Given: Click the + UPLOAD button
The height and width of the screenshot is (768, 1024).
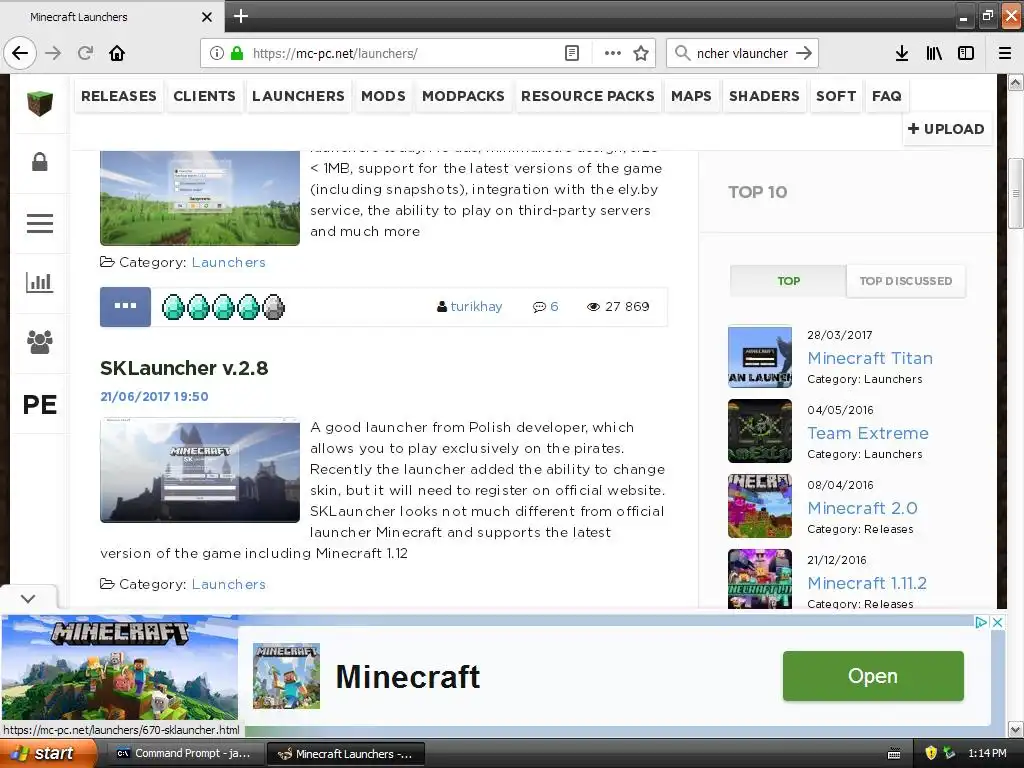Looking at the screenshot, I should pyautogui.click(x=946, y=129).
